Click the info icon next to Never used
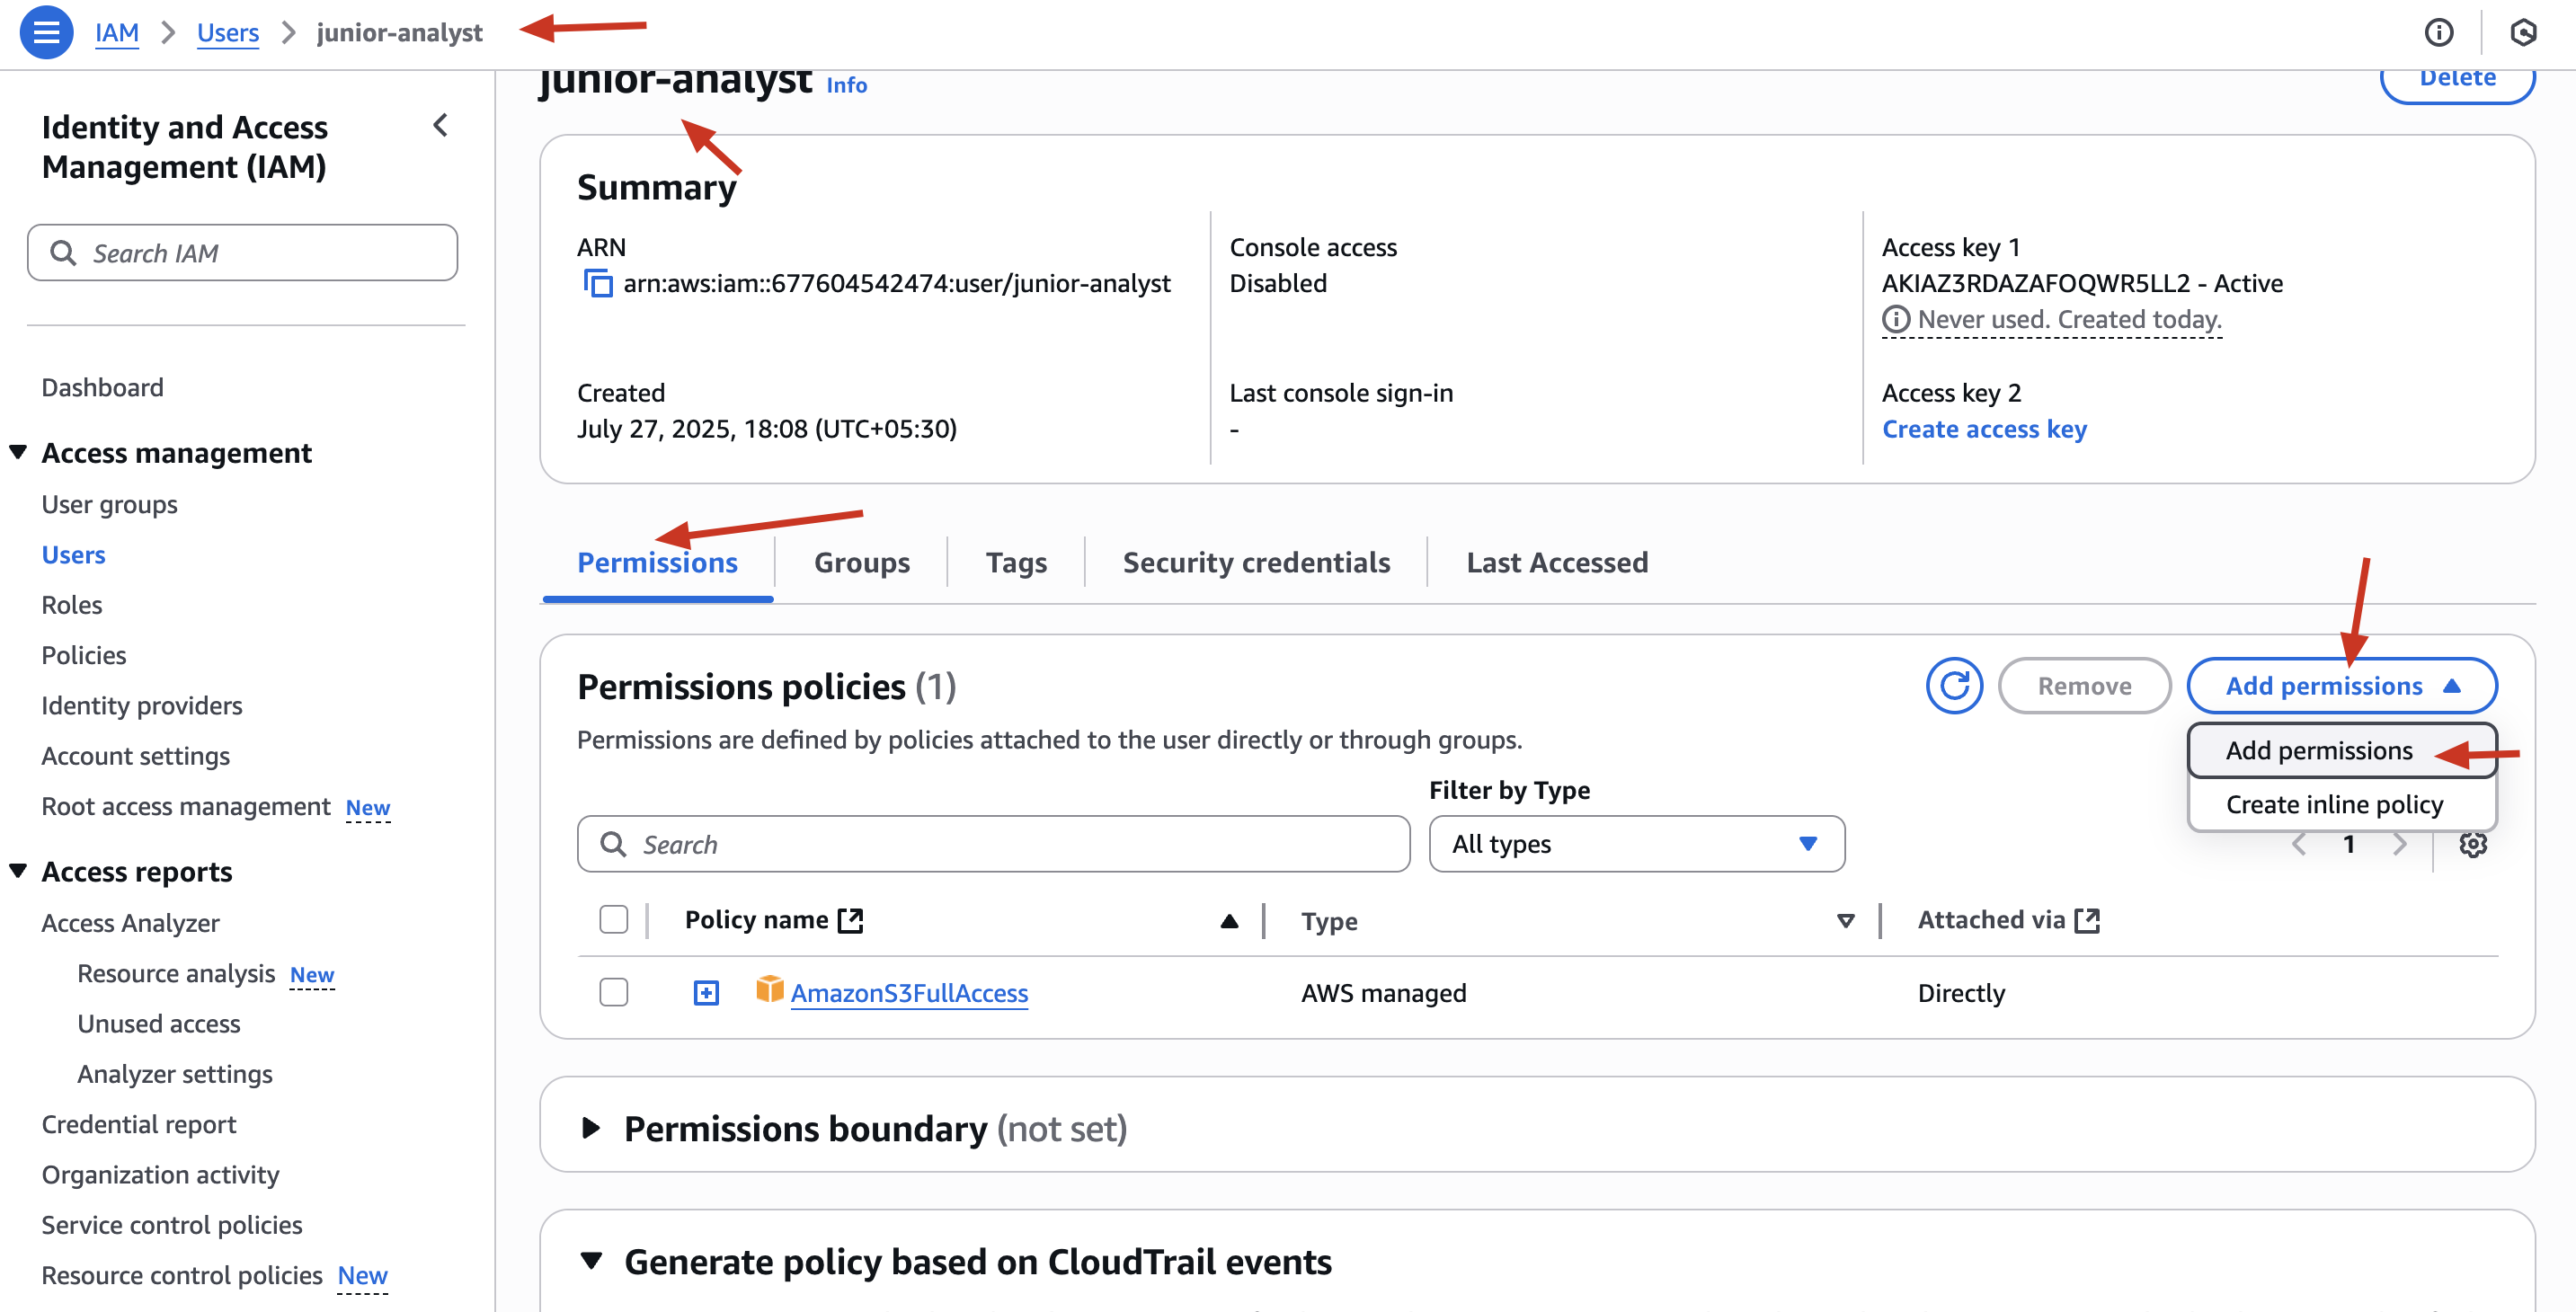2576x1312 pixels. point(1895,320)
